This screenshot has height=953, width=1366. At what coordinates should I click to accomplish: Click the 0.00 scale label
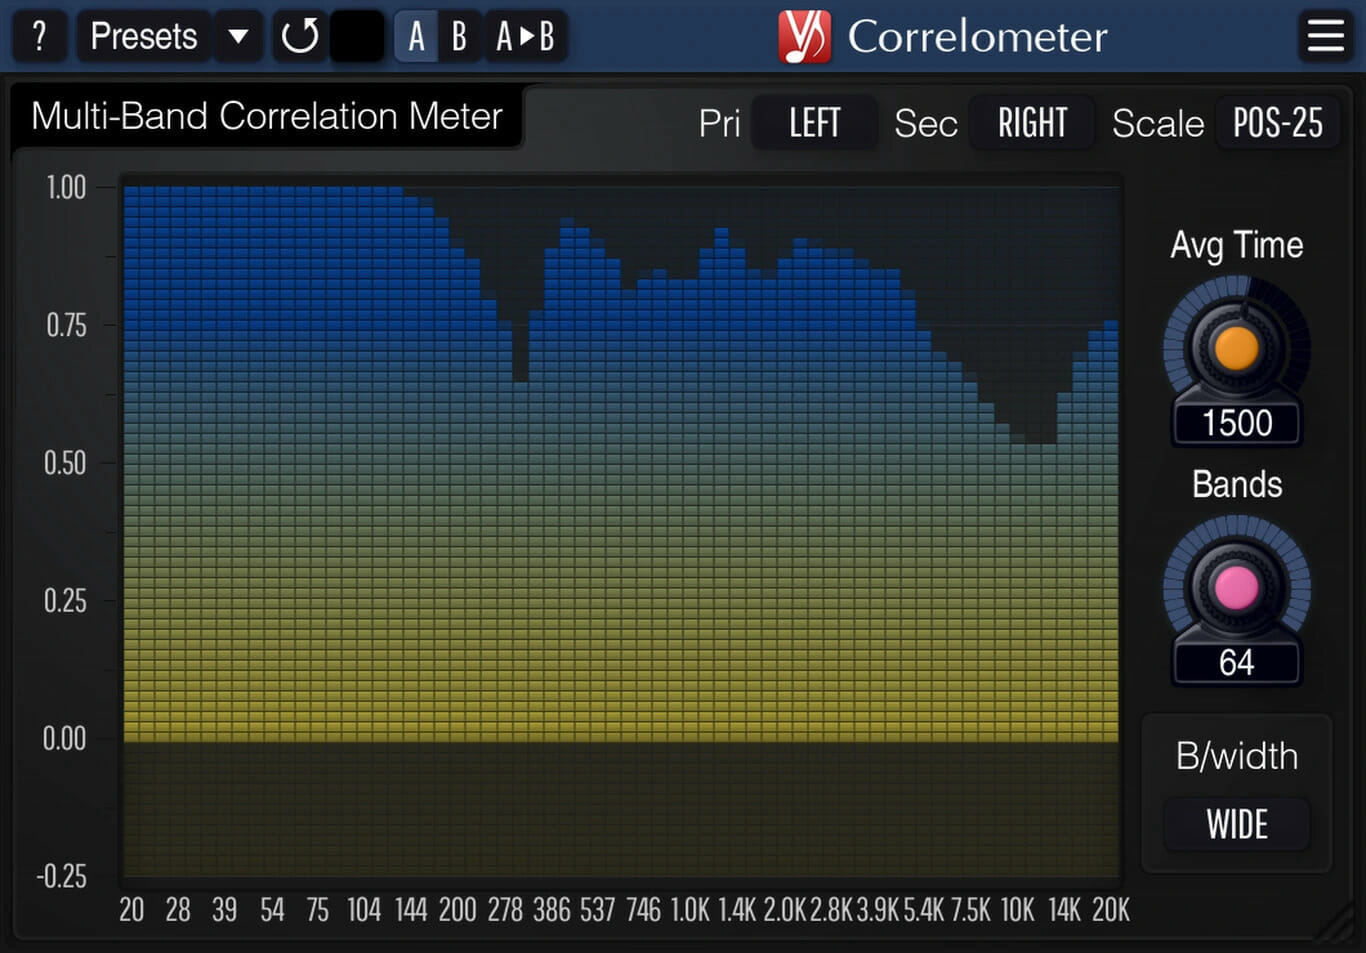pyautogui.click(x=65, y=740)
